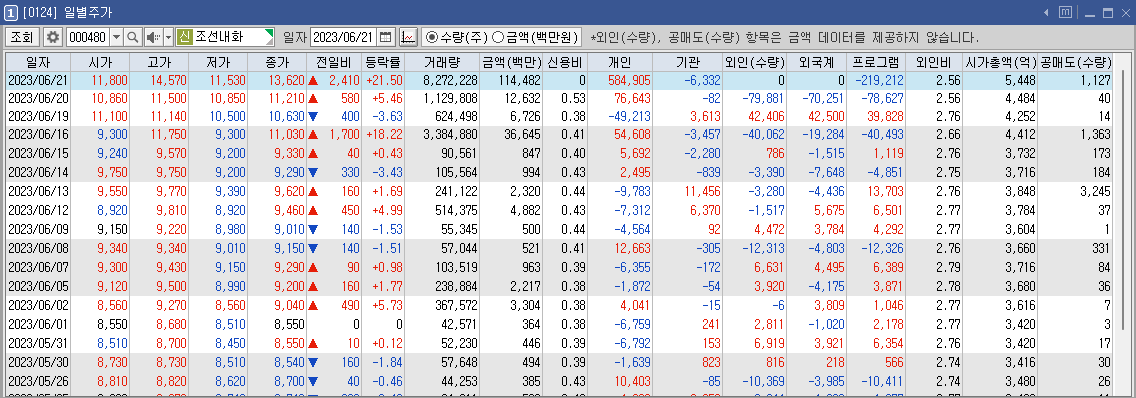Click the change rate +18.22 cell
This screenshot has width=1136, height=398.
click(x=384, y=134)
